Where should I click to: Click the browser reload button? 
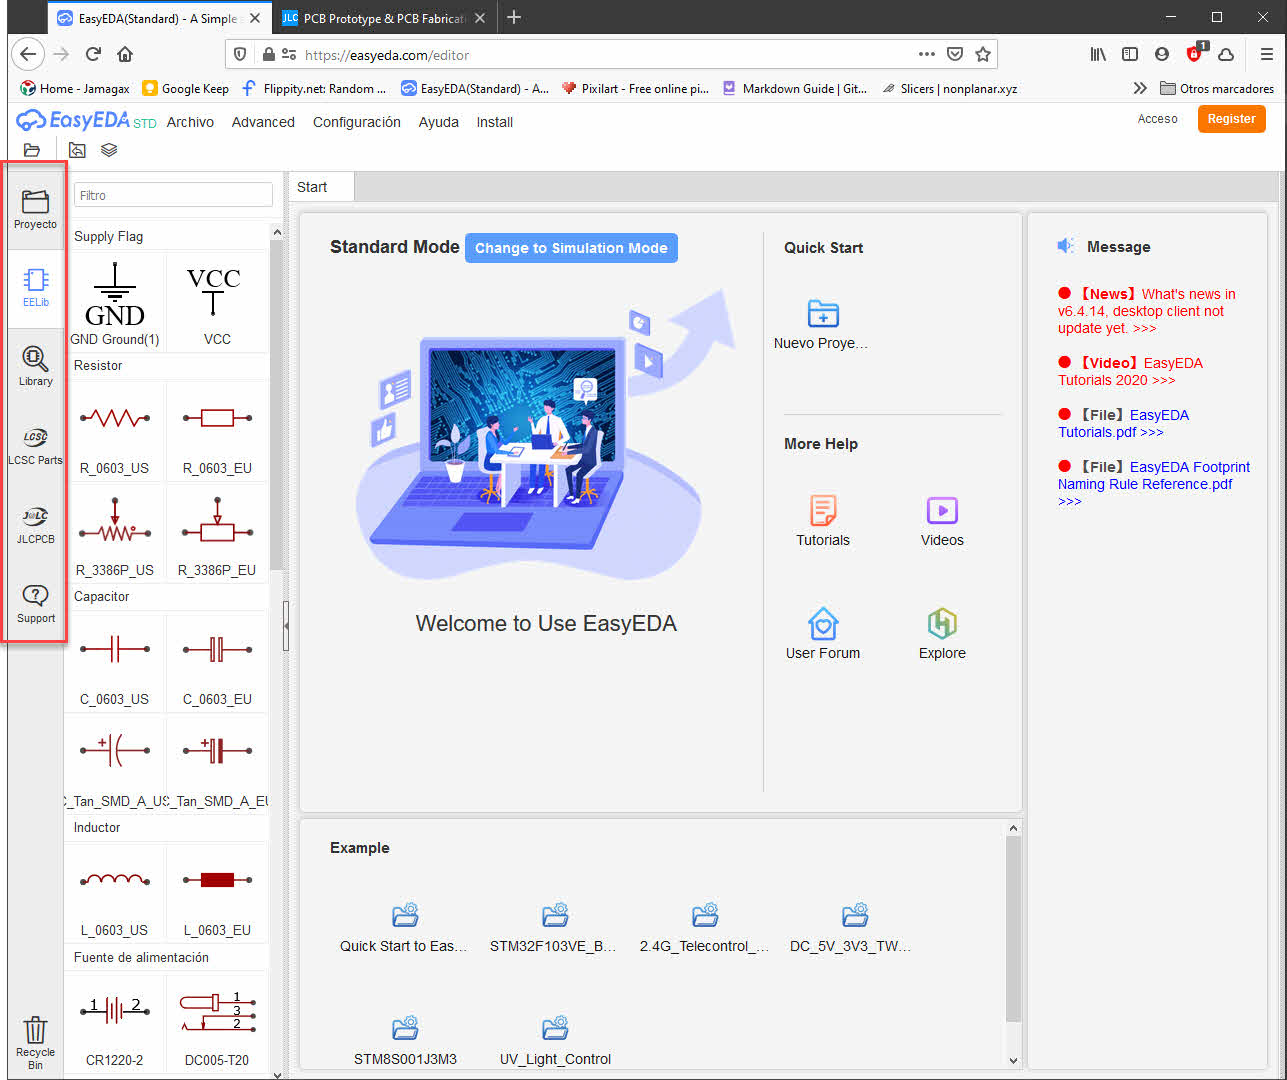click(93, 55)
